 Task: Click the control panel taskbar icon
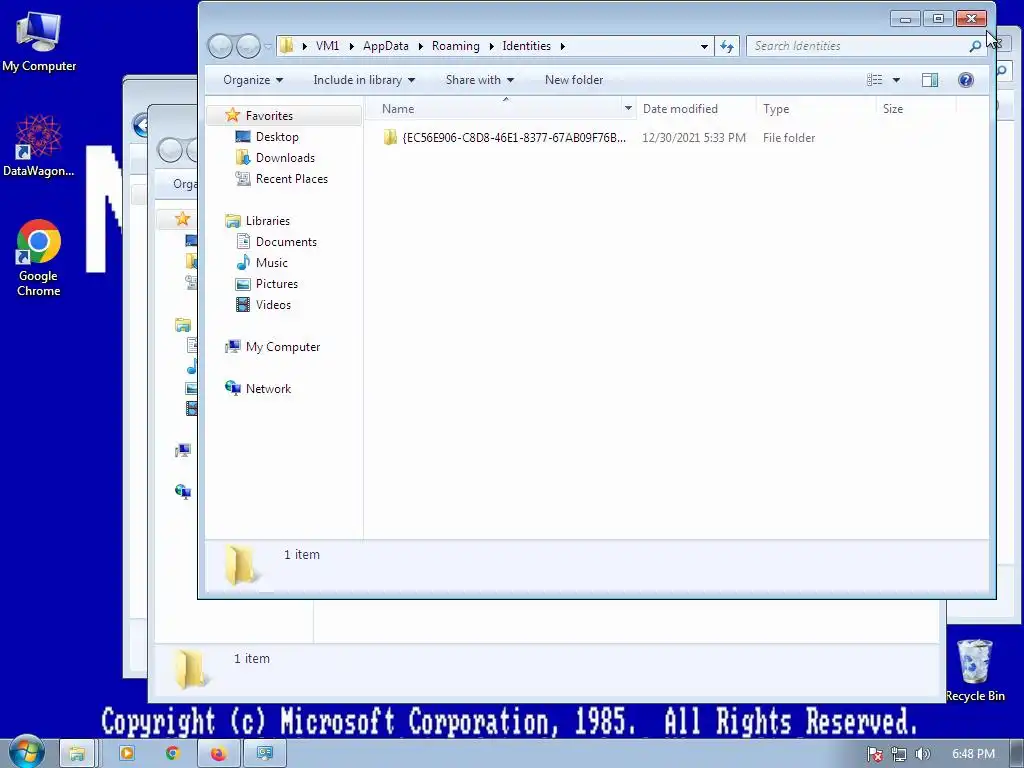point(264,753)
